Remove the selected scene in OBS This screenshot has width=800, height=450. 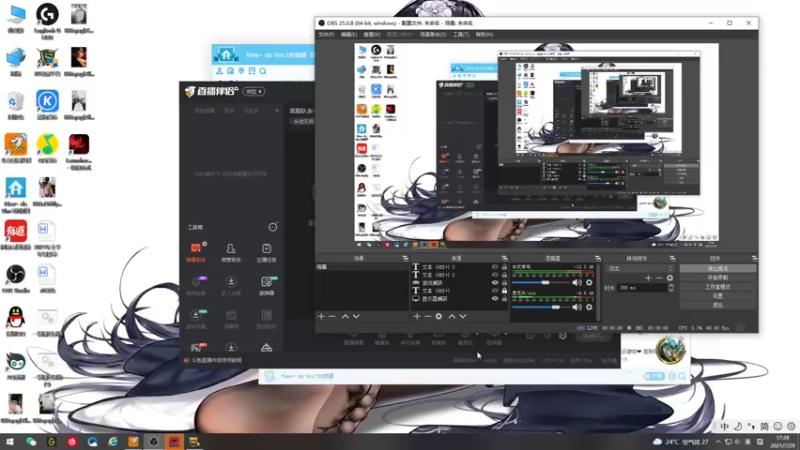(x=332, y=316)
